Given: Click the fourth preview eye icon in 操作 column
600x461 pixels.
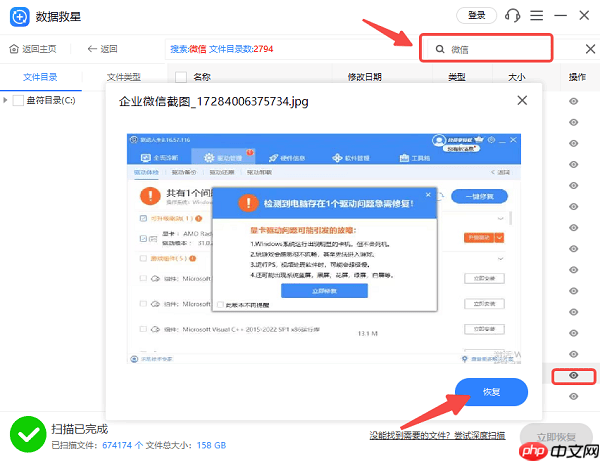Looking at the screenshot, I should (x=573, y=164).
